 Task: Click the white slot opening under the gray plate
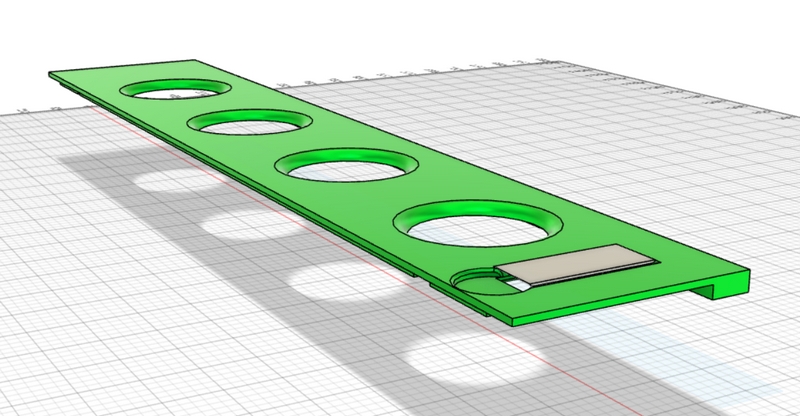pos(516,284)
